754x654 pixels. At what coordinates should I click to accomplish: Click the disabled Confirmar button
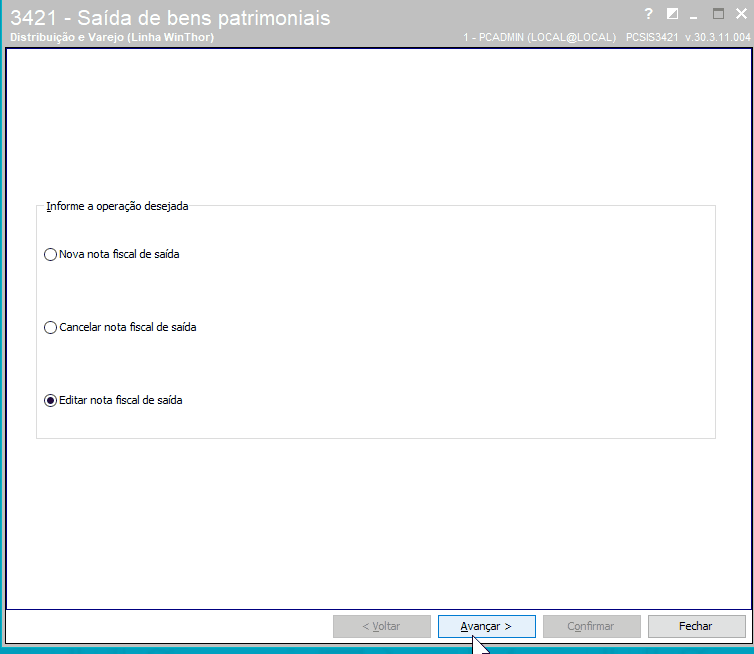(591, 626)
